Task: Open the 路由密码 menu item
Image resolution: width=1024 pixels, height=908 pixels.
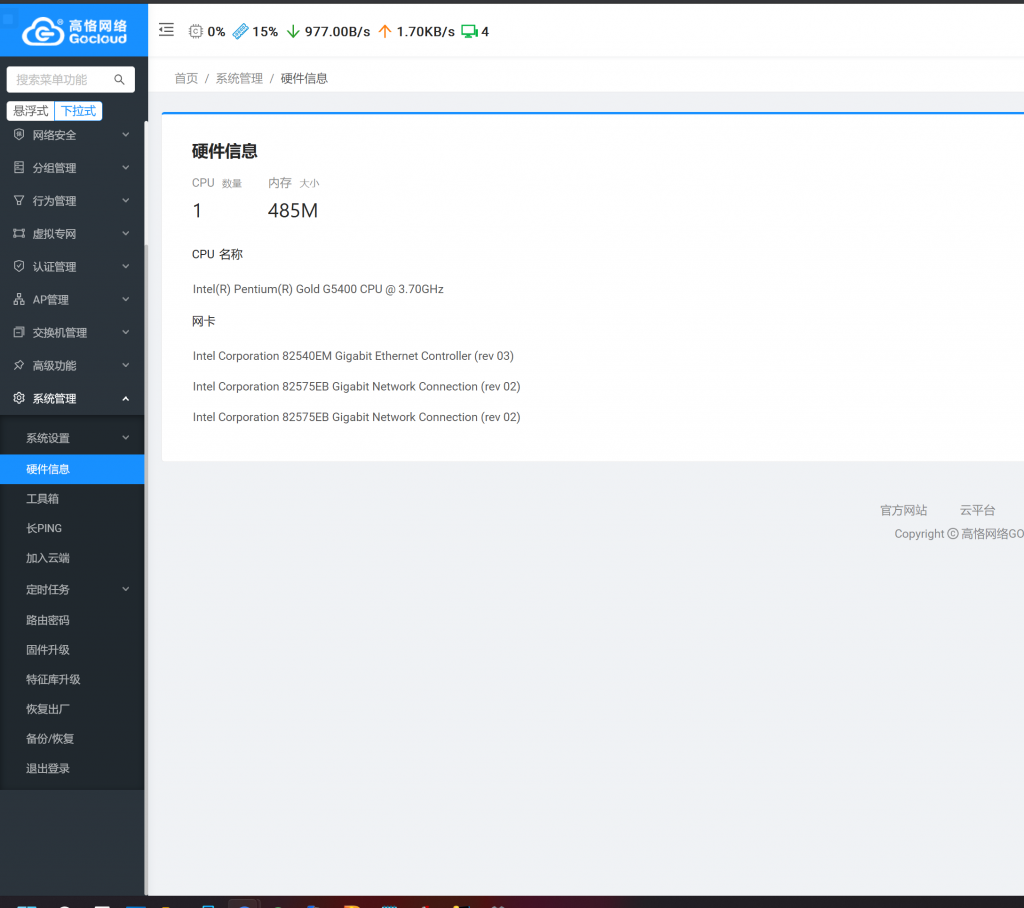Action: pyautogui.click(x=72, y=620)
